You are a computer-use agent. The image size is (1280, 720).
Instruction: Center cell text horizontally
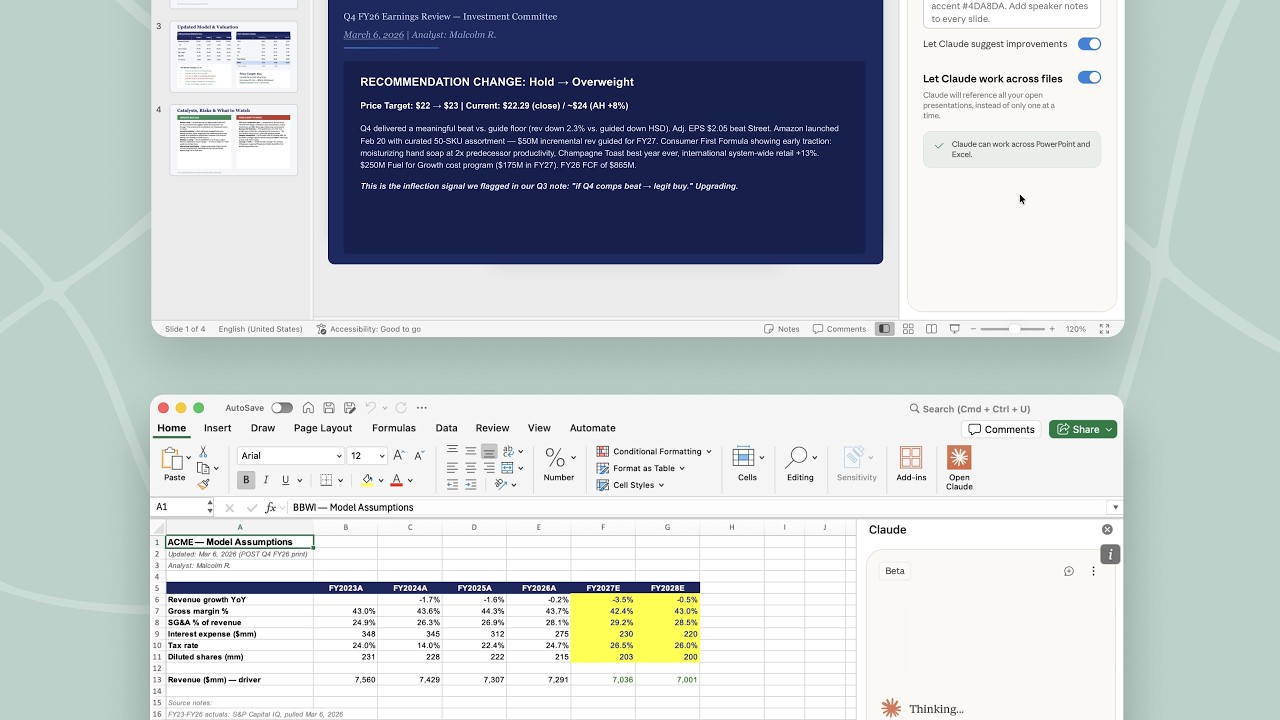pos(470,467)
